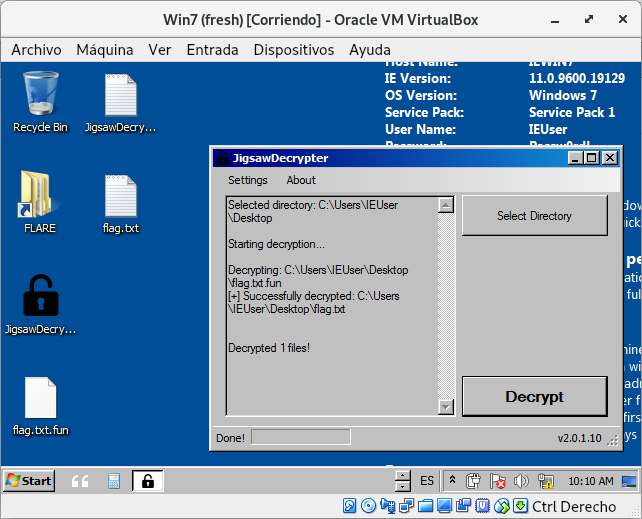Open the Windows Start menu

[29, 481]
